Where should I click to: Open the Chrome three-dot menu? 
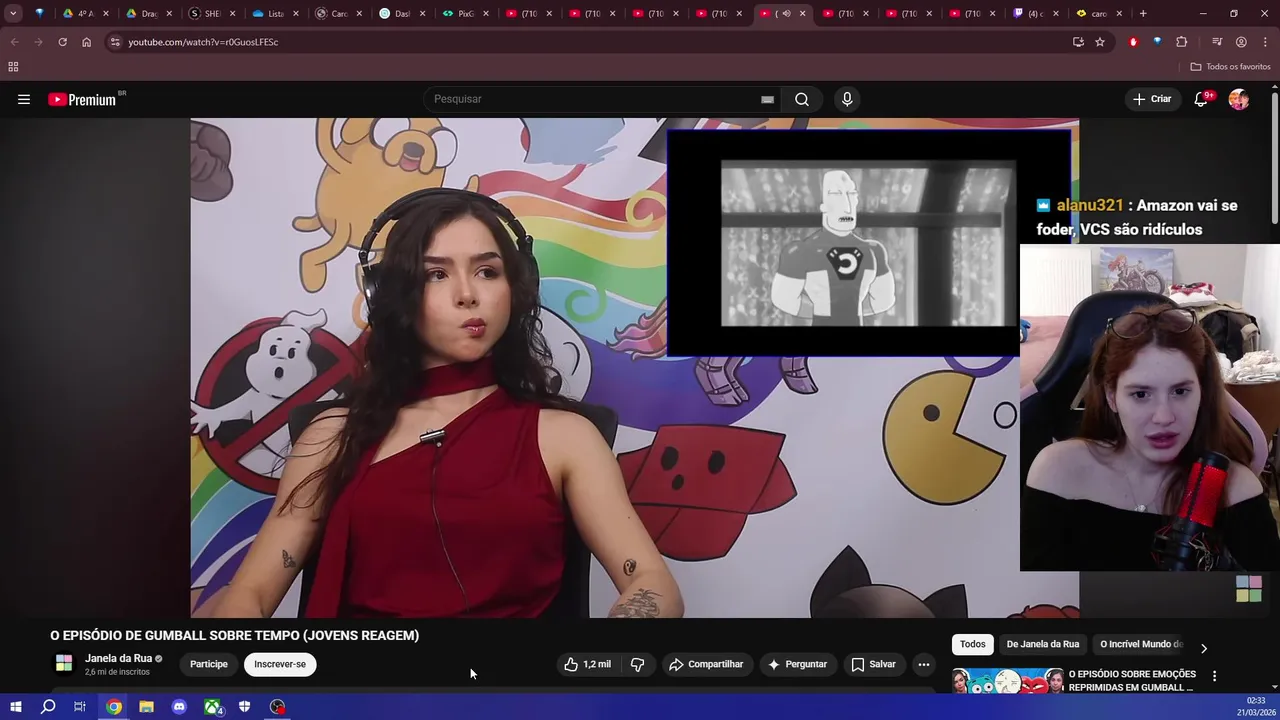coord(1266,42)
